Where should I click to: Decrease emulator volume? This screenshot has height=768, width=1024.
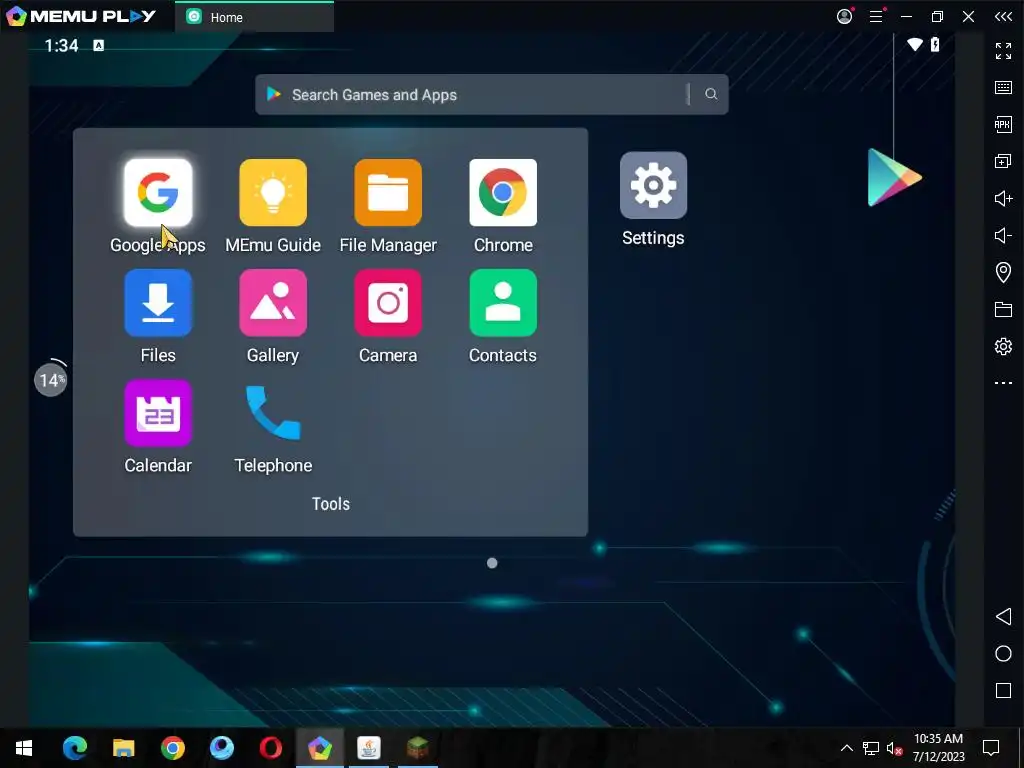point(1003,235)
